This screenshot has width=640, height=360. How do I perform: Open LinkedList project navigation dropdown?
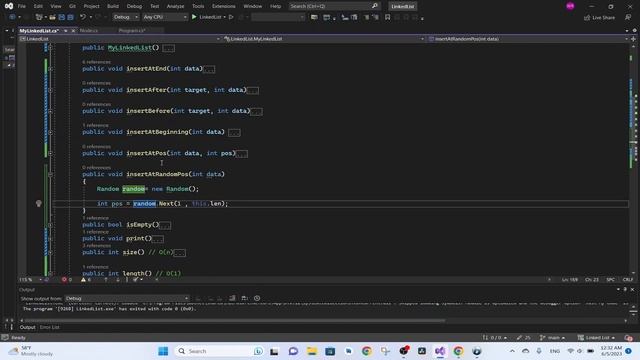120,39
